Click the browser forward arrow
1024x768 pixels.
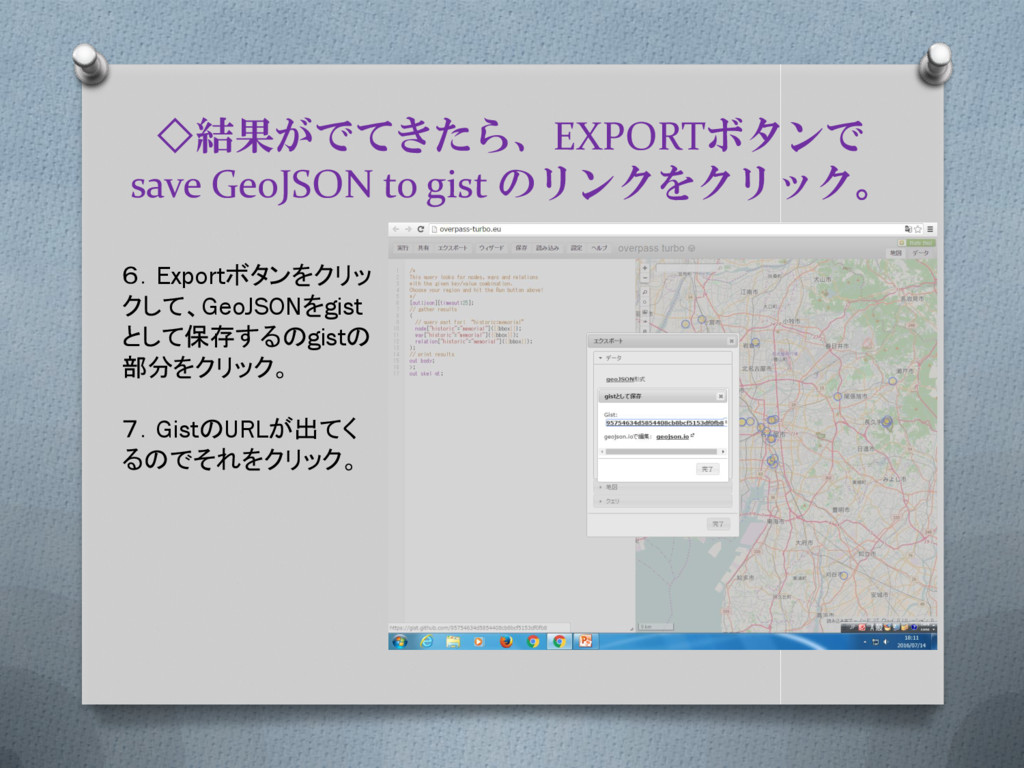(408, 229)
